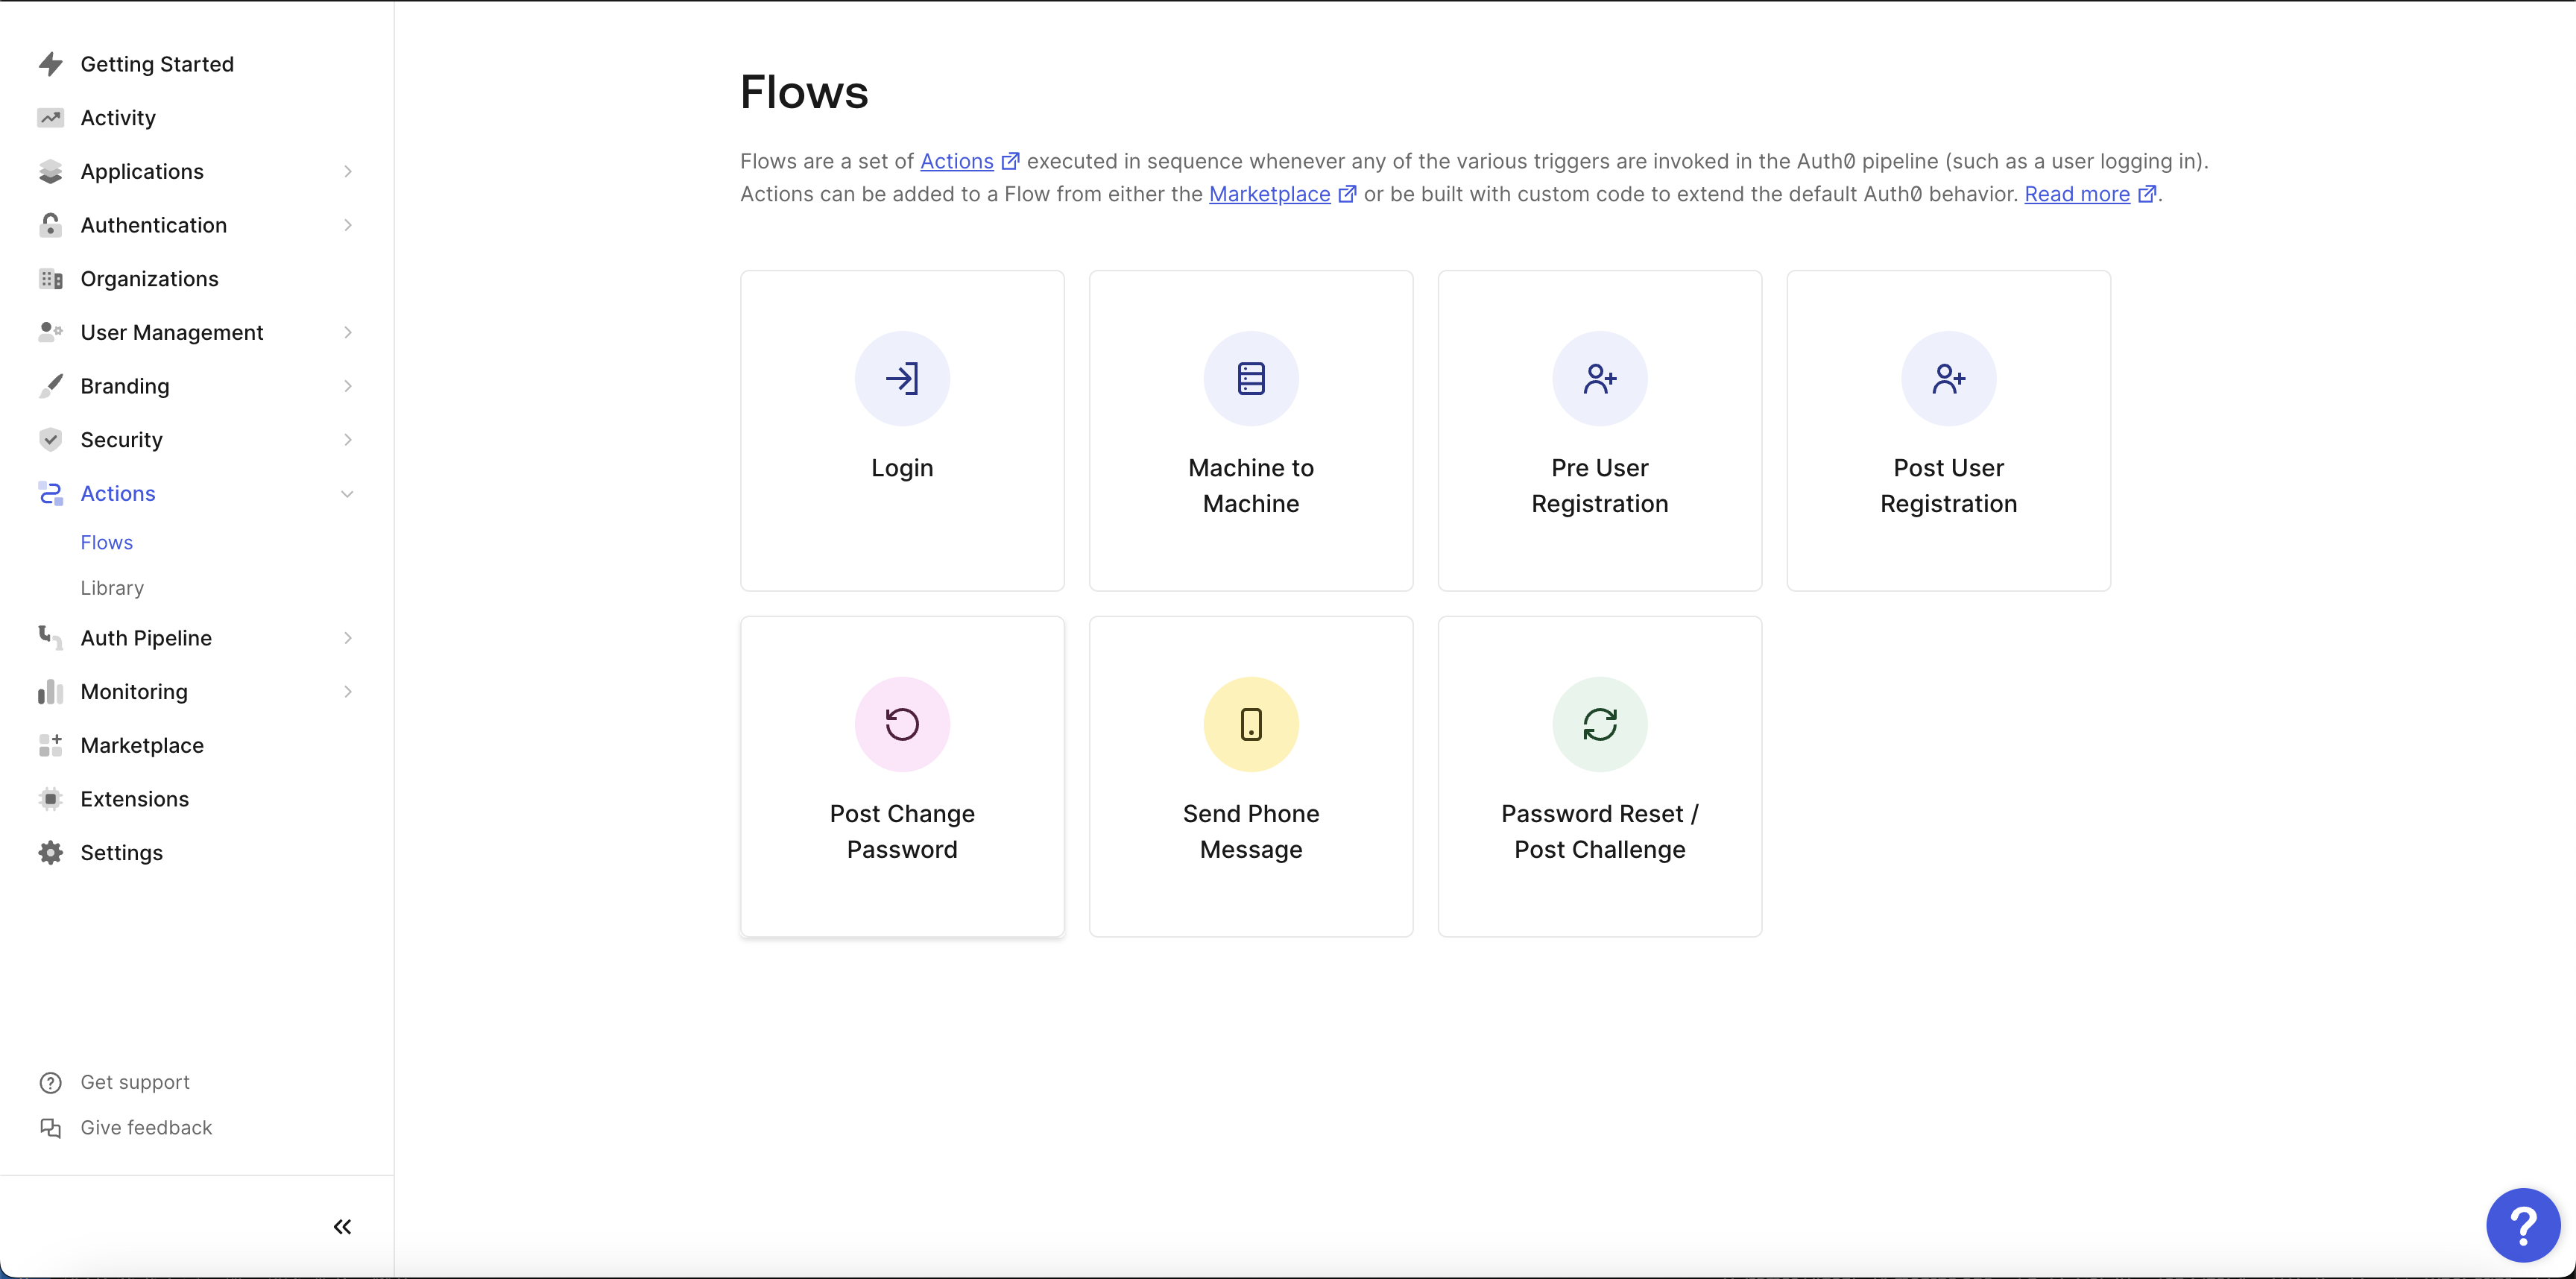This screenshot has height=1279, width=2576.
Task: Expand the Applications menu chevron
Action: pyautogui.click(x=347, y=171)
